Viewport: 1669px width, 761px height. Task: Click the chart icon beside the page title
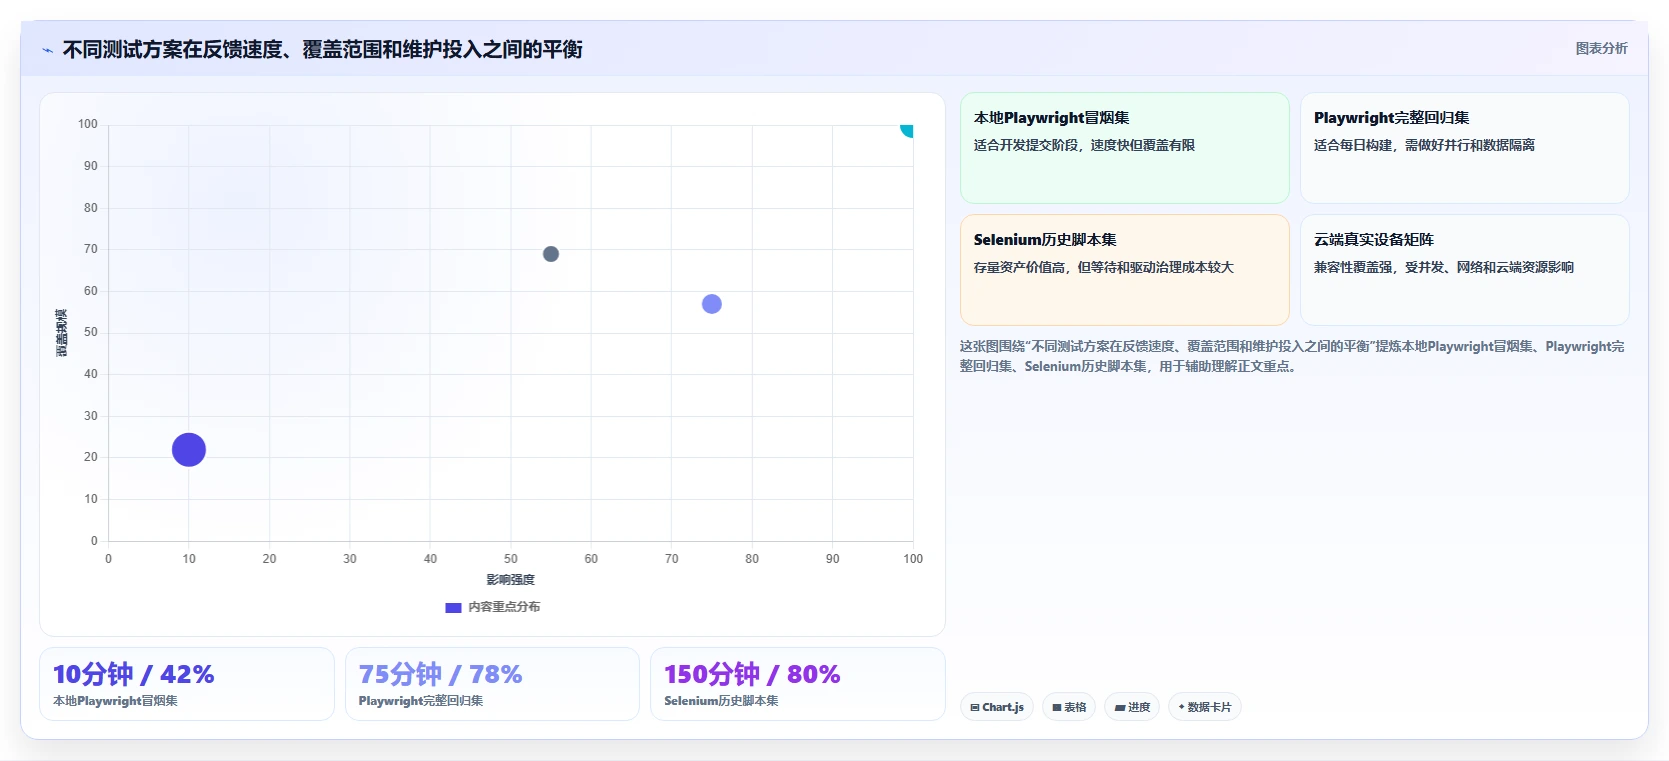[47, 50]
